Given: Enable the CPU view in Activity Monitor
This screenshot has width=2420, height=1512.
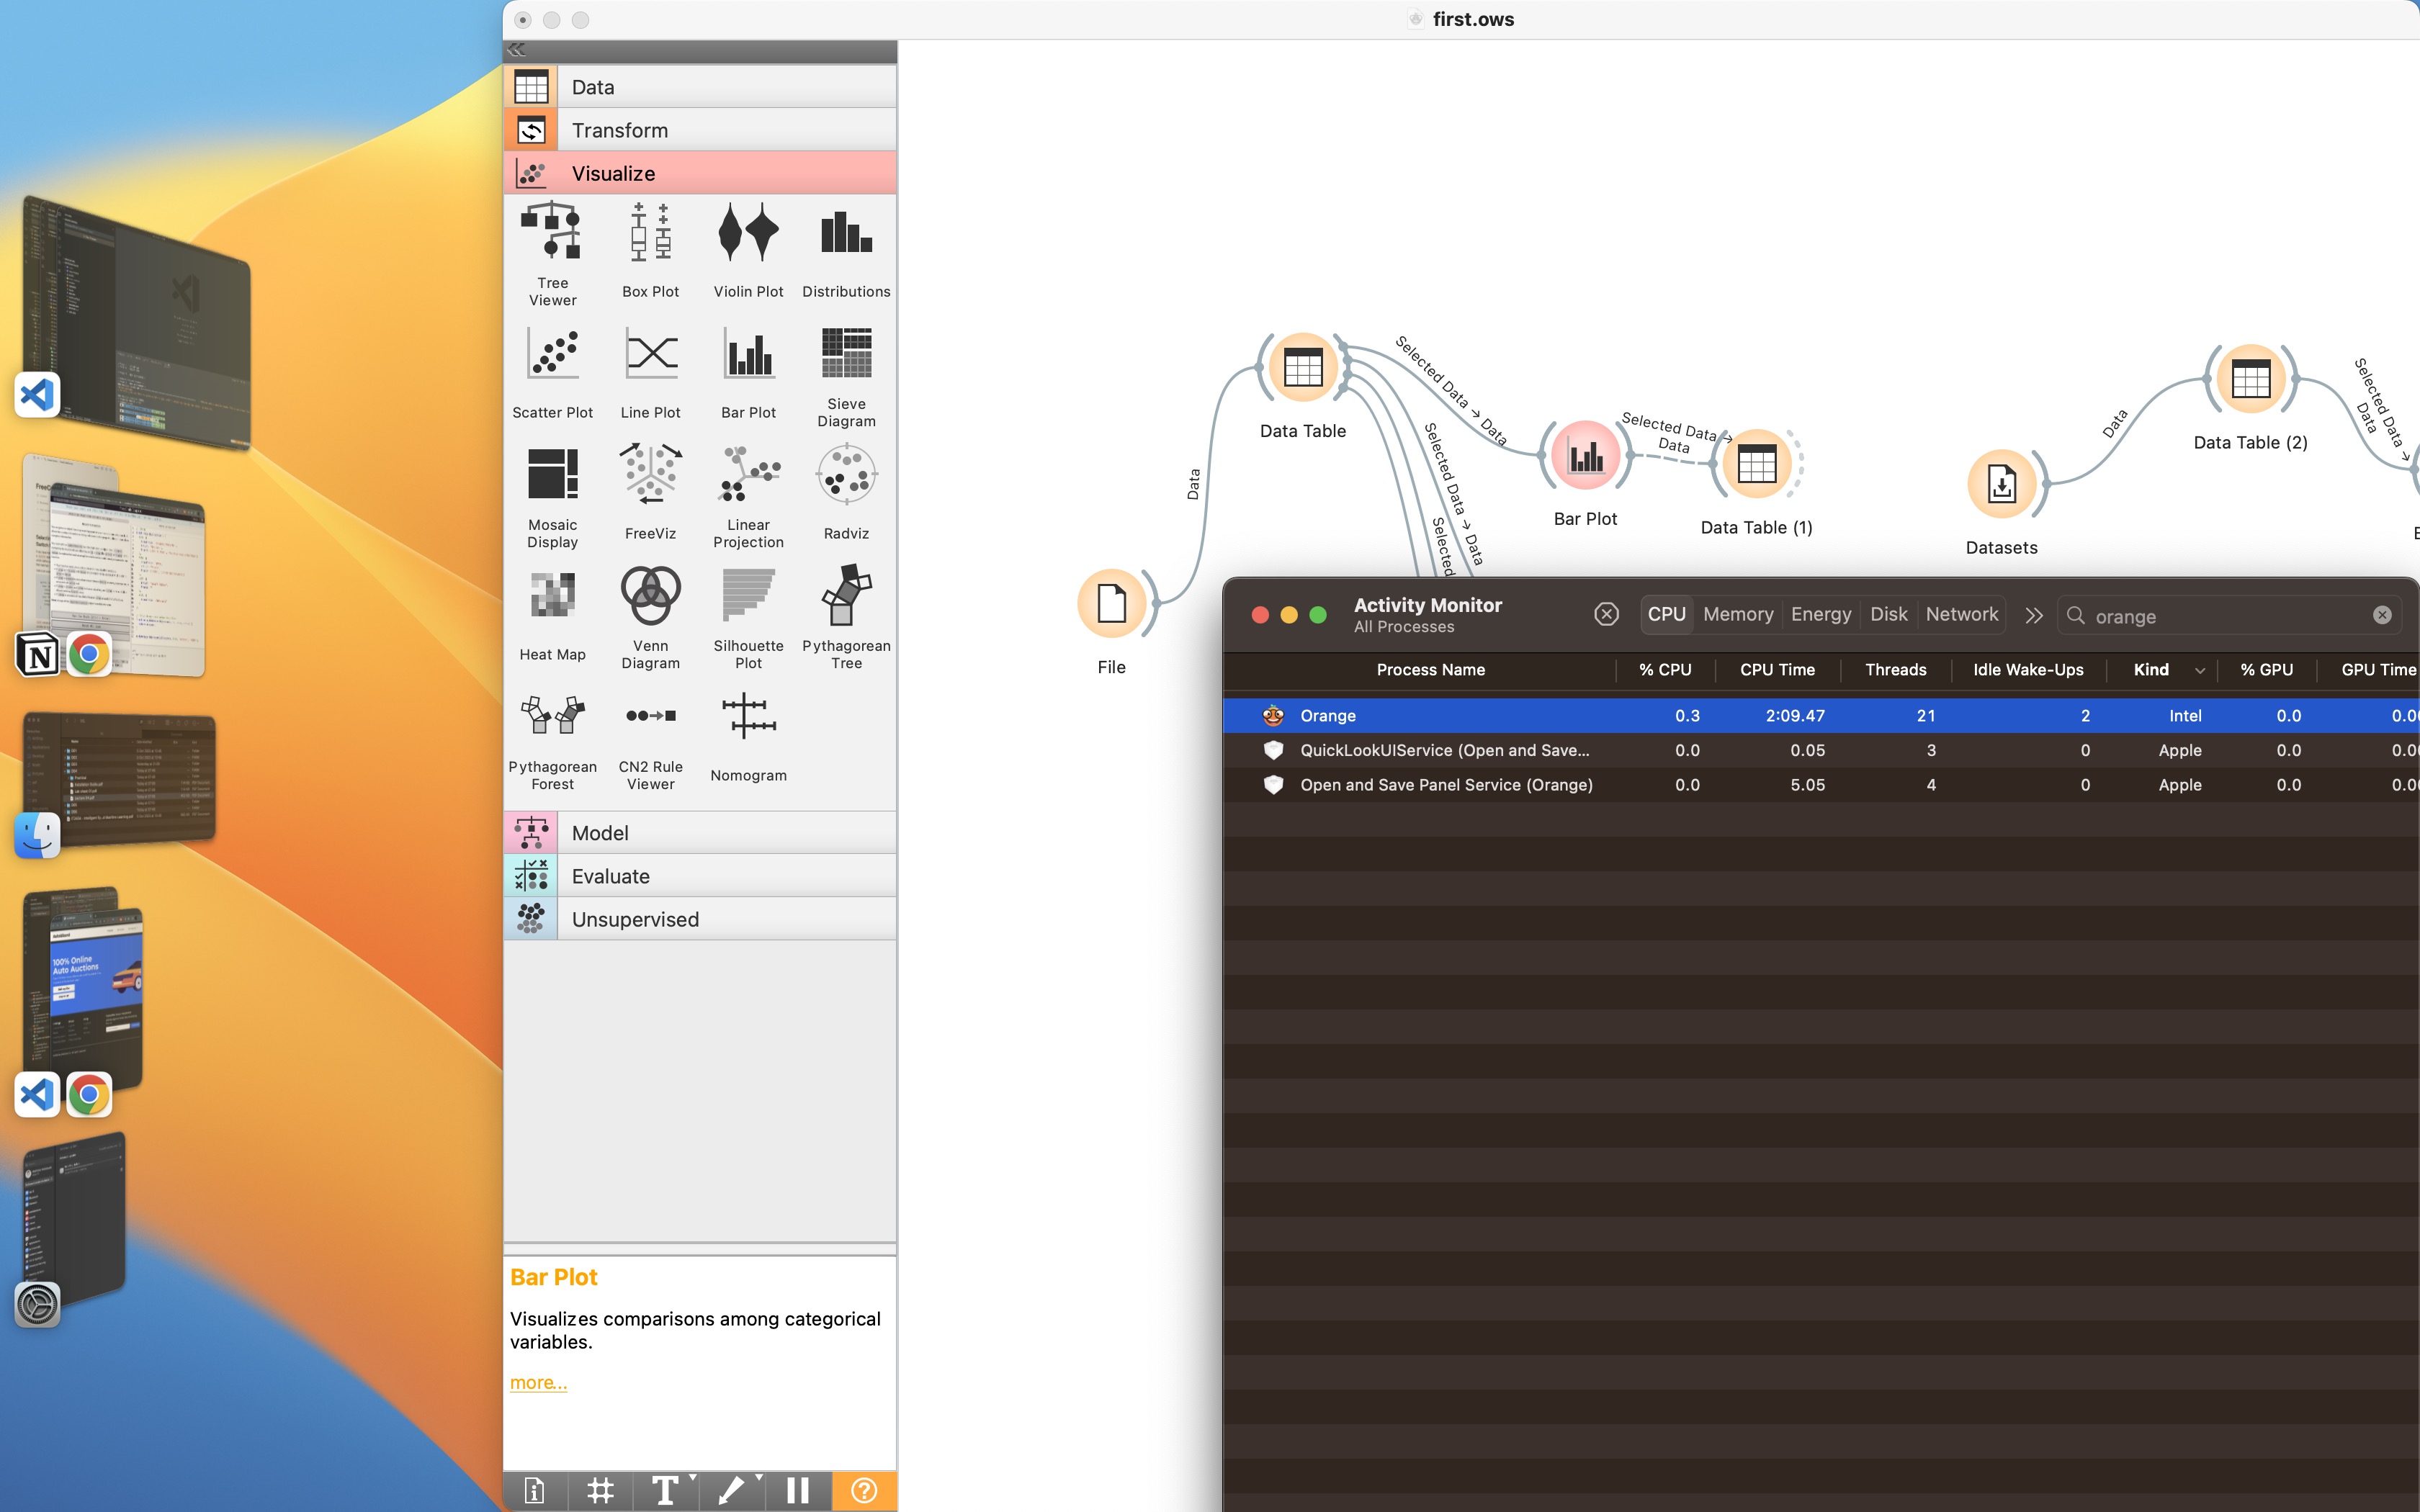Looking at the screenshot, I should click(1665, 614).
